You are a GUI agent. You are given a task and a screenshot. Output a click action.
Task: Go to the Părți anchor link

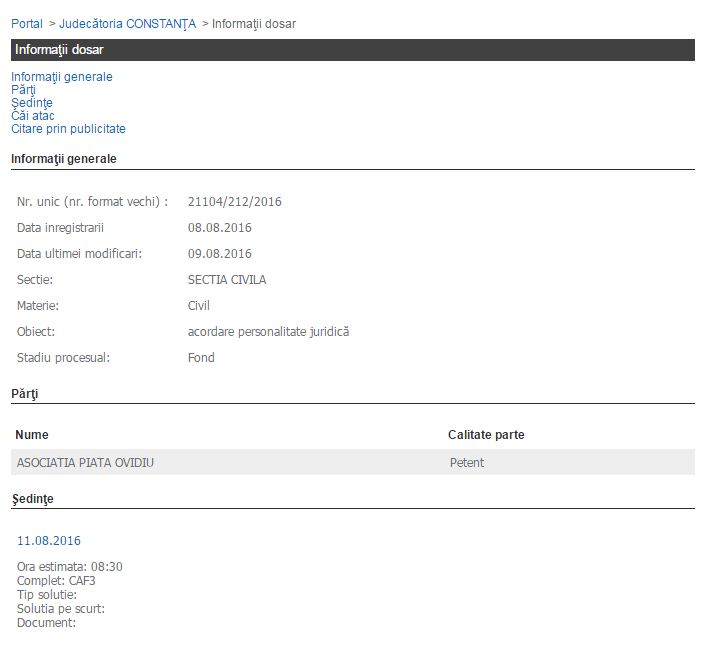point(23,90)
